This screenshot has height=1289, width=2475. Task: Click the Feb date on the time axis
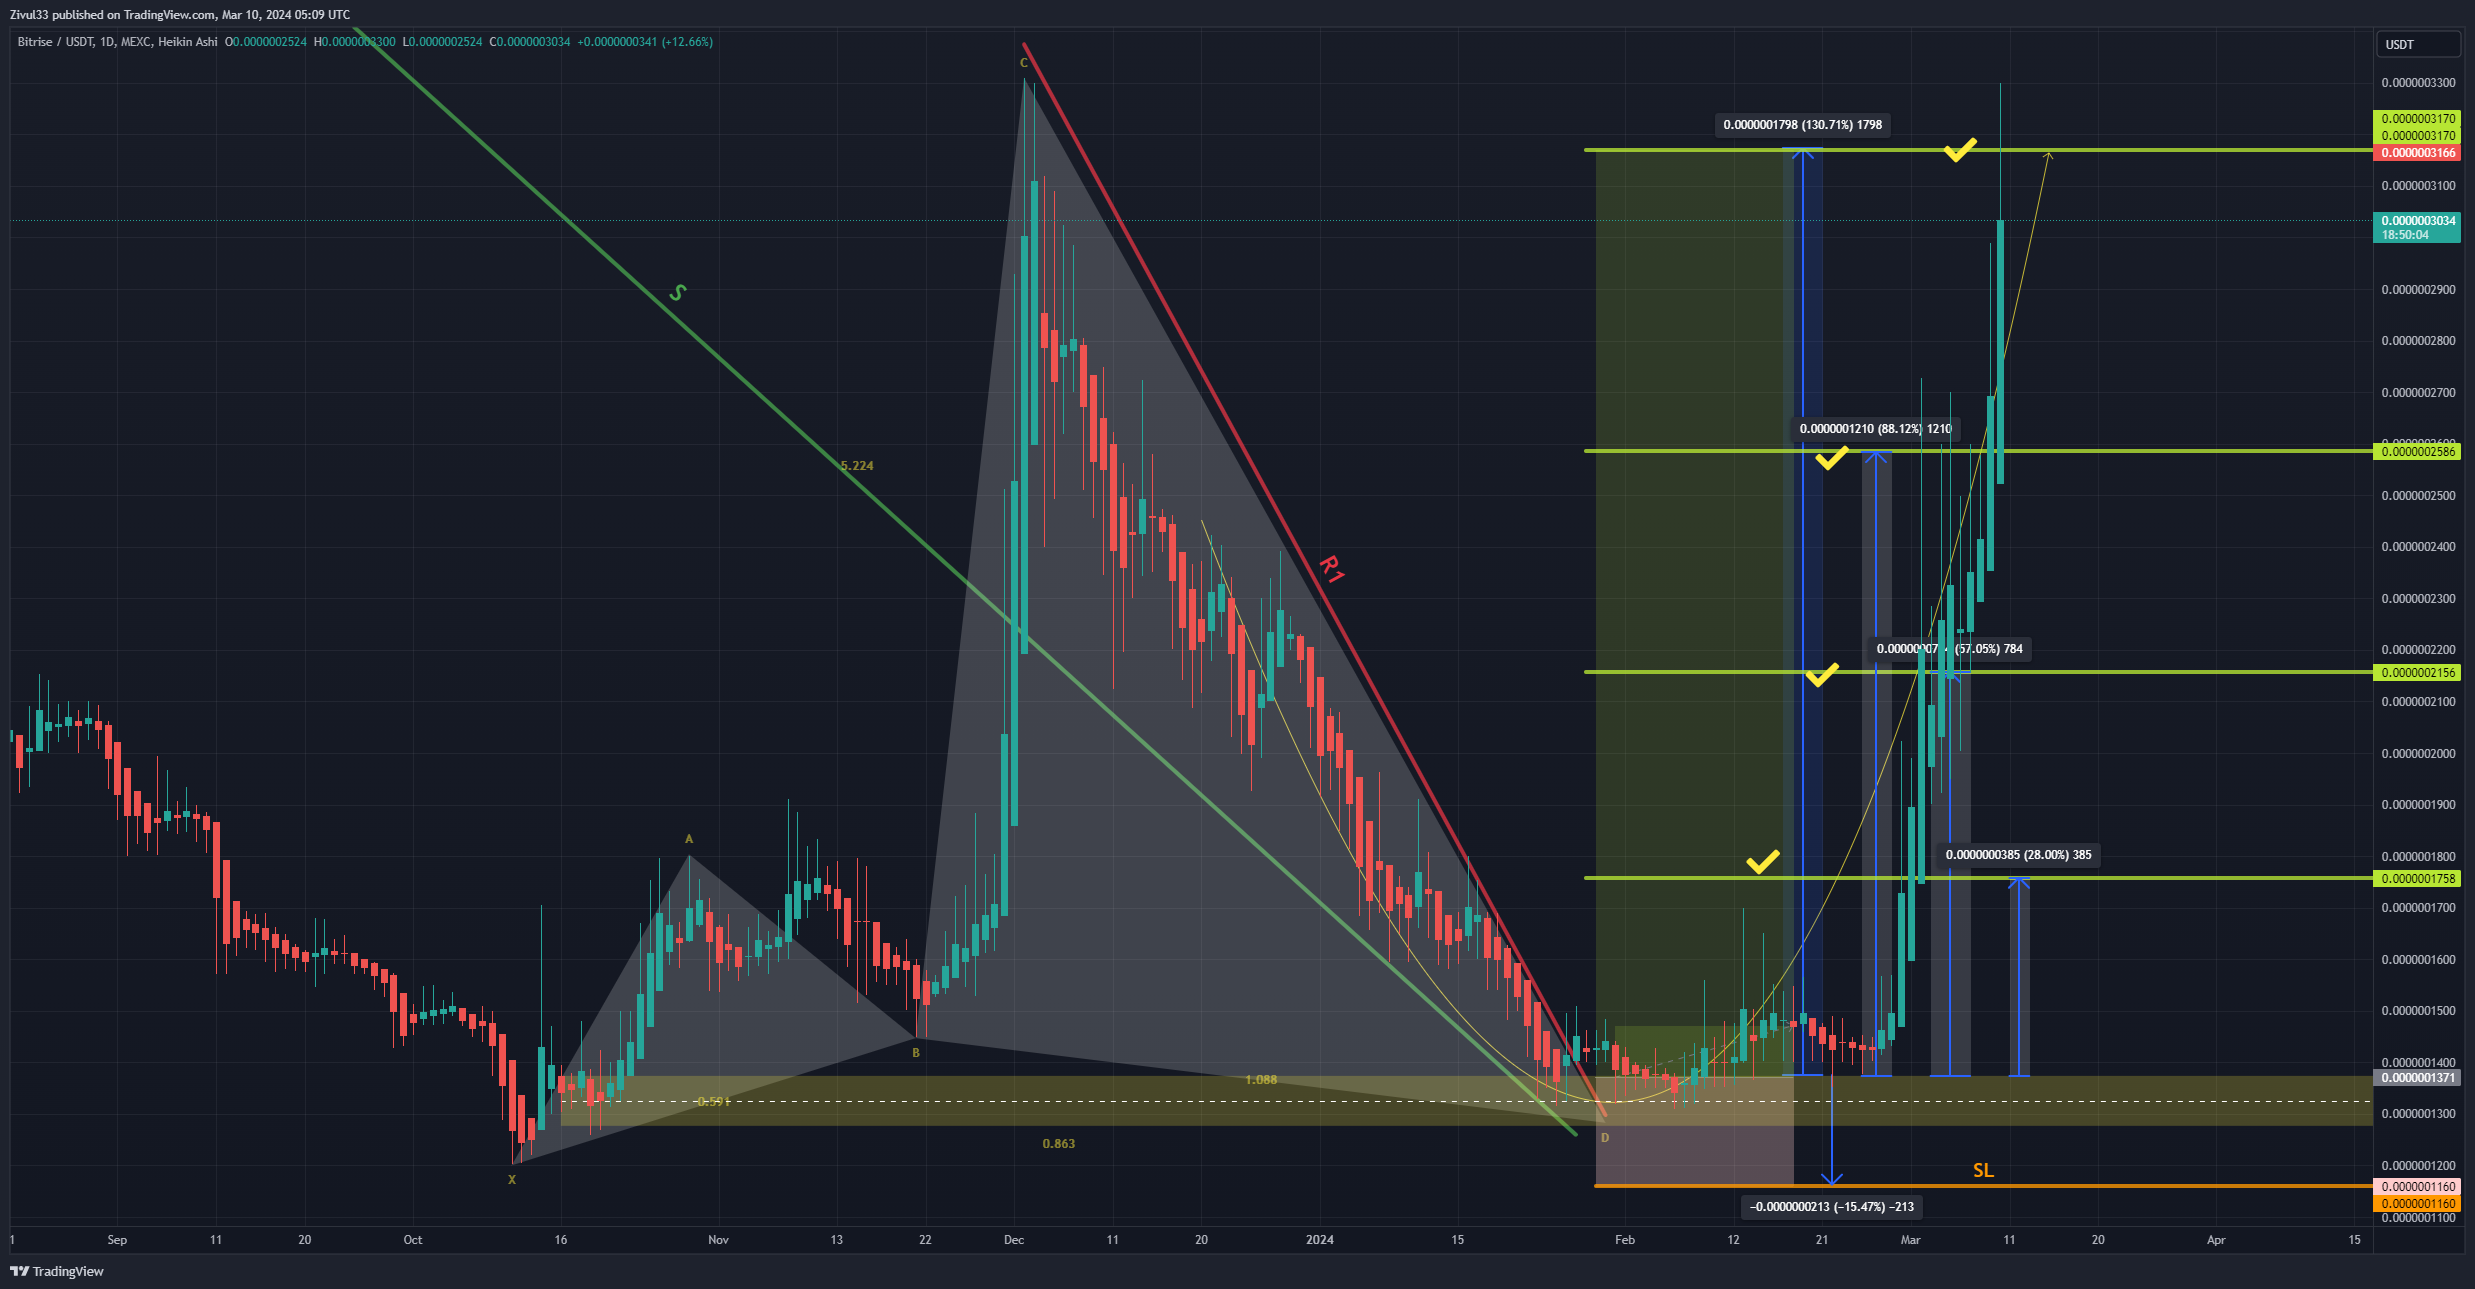[1625, 1240]
